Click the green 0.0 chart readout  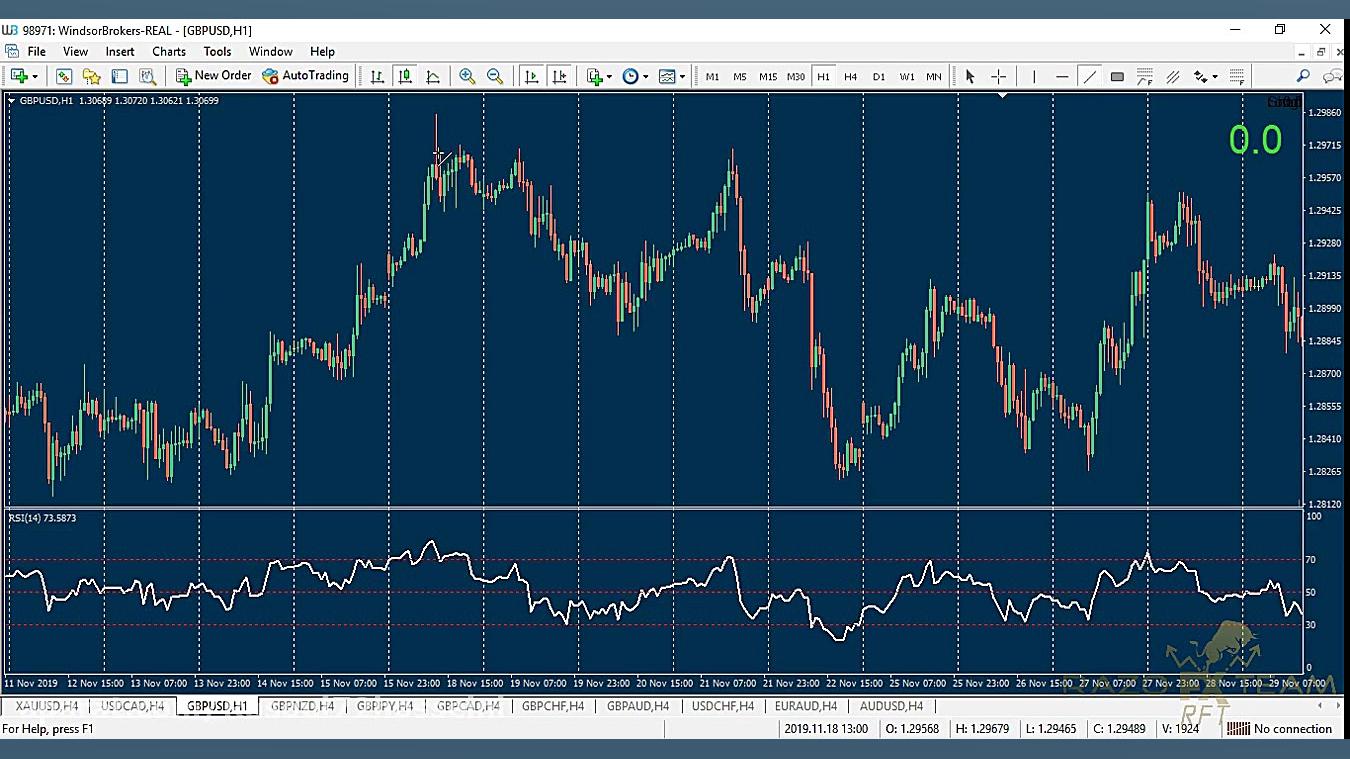point(1255,140)
